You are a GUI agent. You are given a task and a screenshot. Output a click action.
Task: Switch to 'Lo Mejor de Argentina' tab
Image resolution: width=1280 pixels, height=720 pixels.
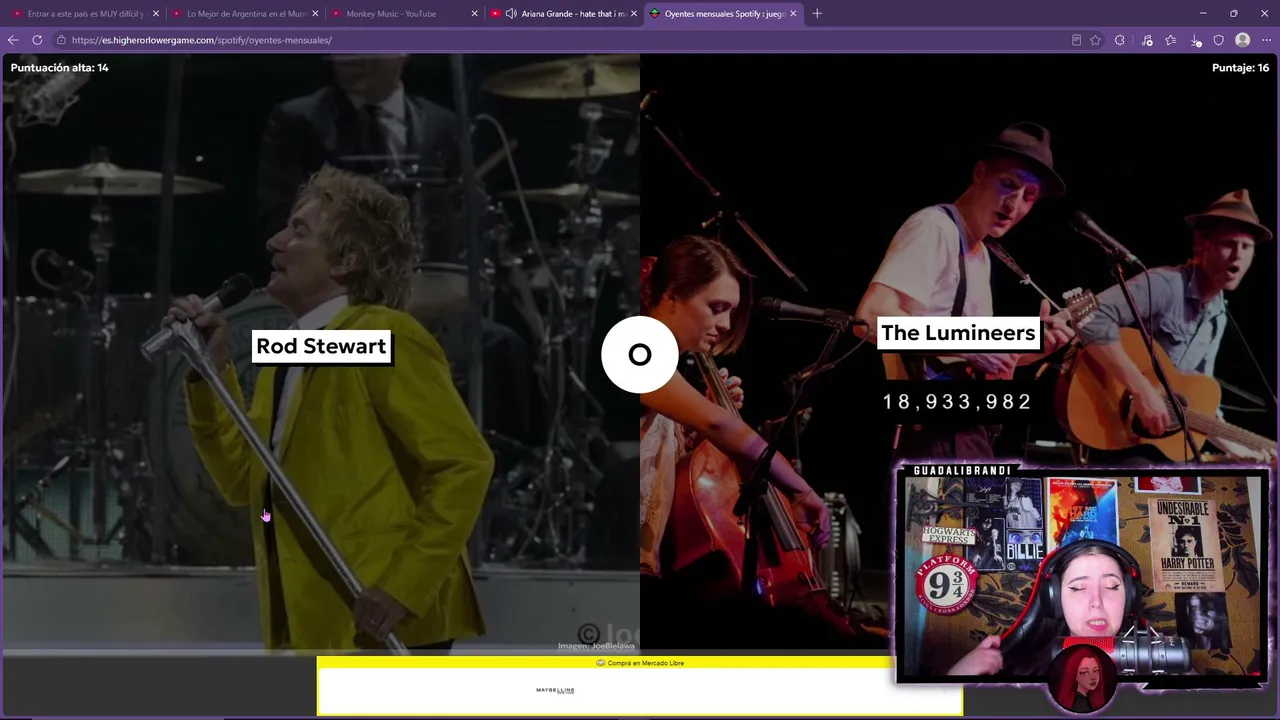coord(244,14)
